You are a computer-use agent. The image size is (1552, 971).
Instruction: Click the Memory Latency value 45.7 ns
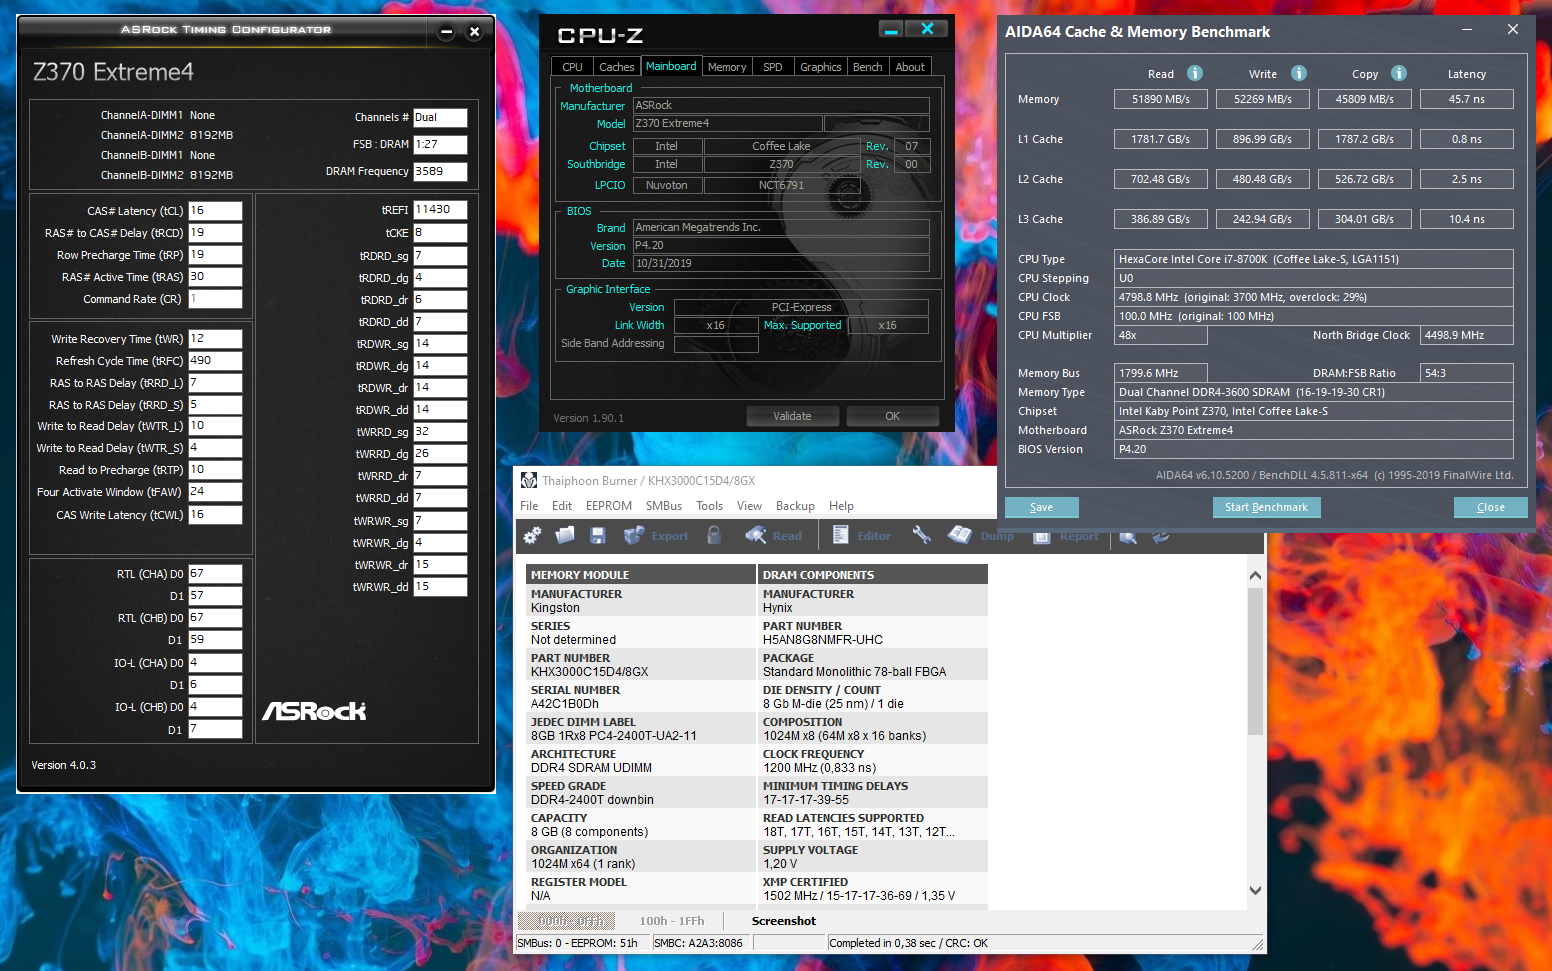[1467, 99]
